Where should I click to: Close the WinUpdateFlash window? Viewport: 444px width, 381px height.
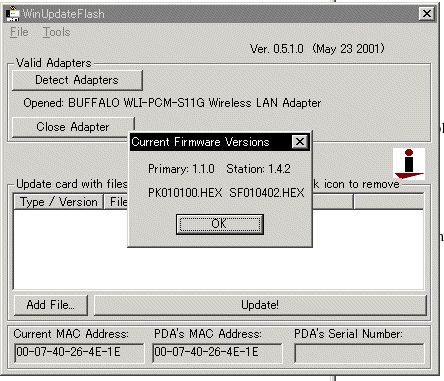(427, 14)
